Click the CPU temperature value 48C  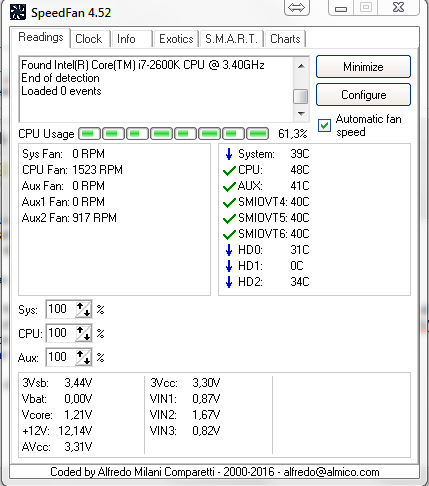(300, 170)
